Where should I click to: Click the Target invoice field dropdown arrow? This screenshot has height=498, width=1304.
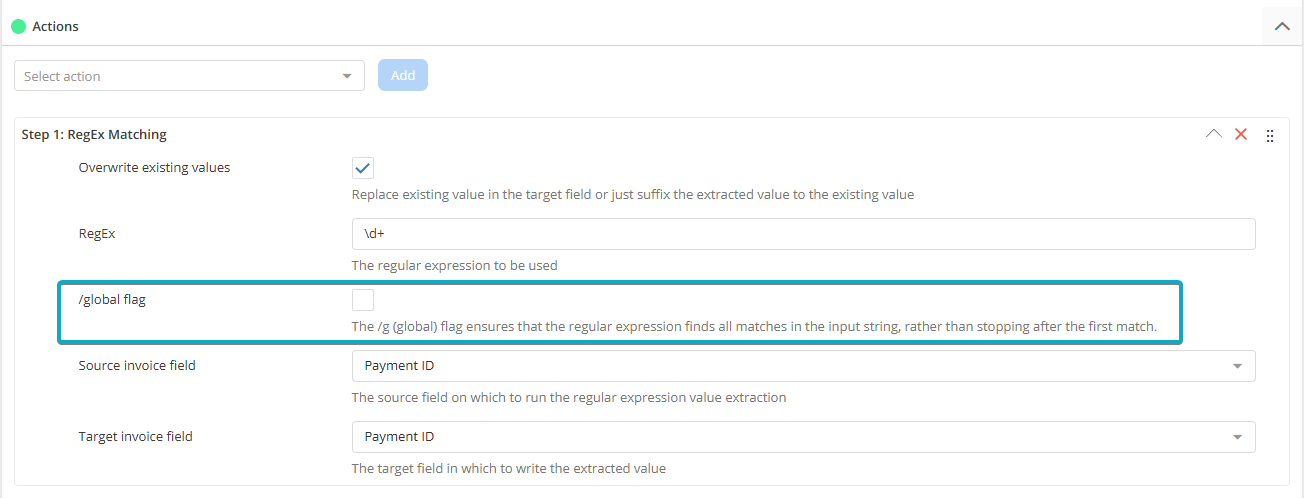[x=1238, y=437]
